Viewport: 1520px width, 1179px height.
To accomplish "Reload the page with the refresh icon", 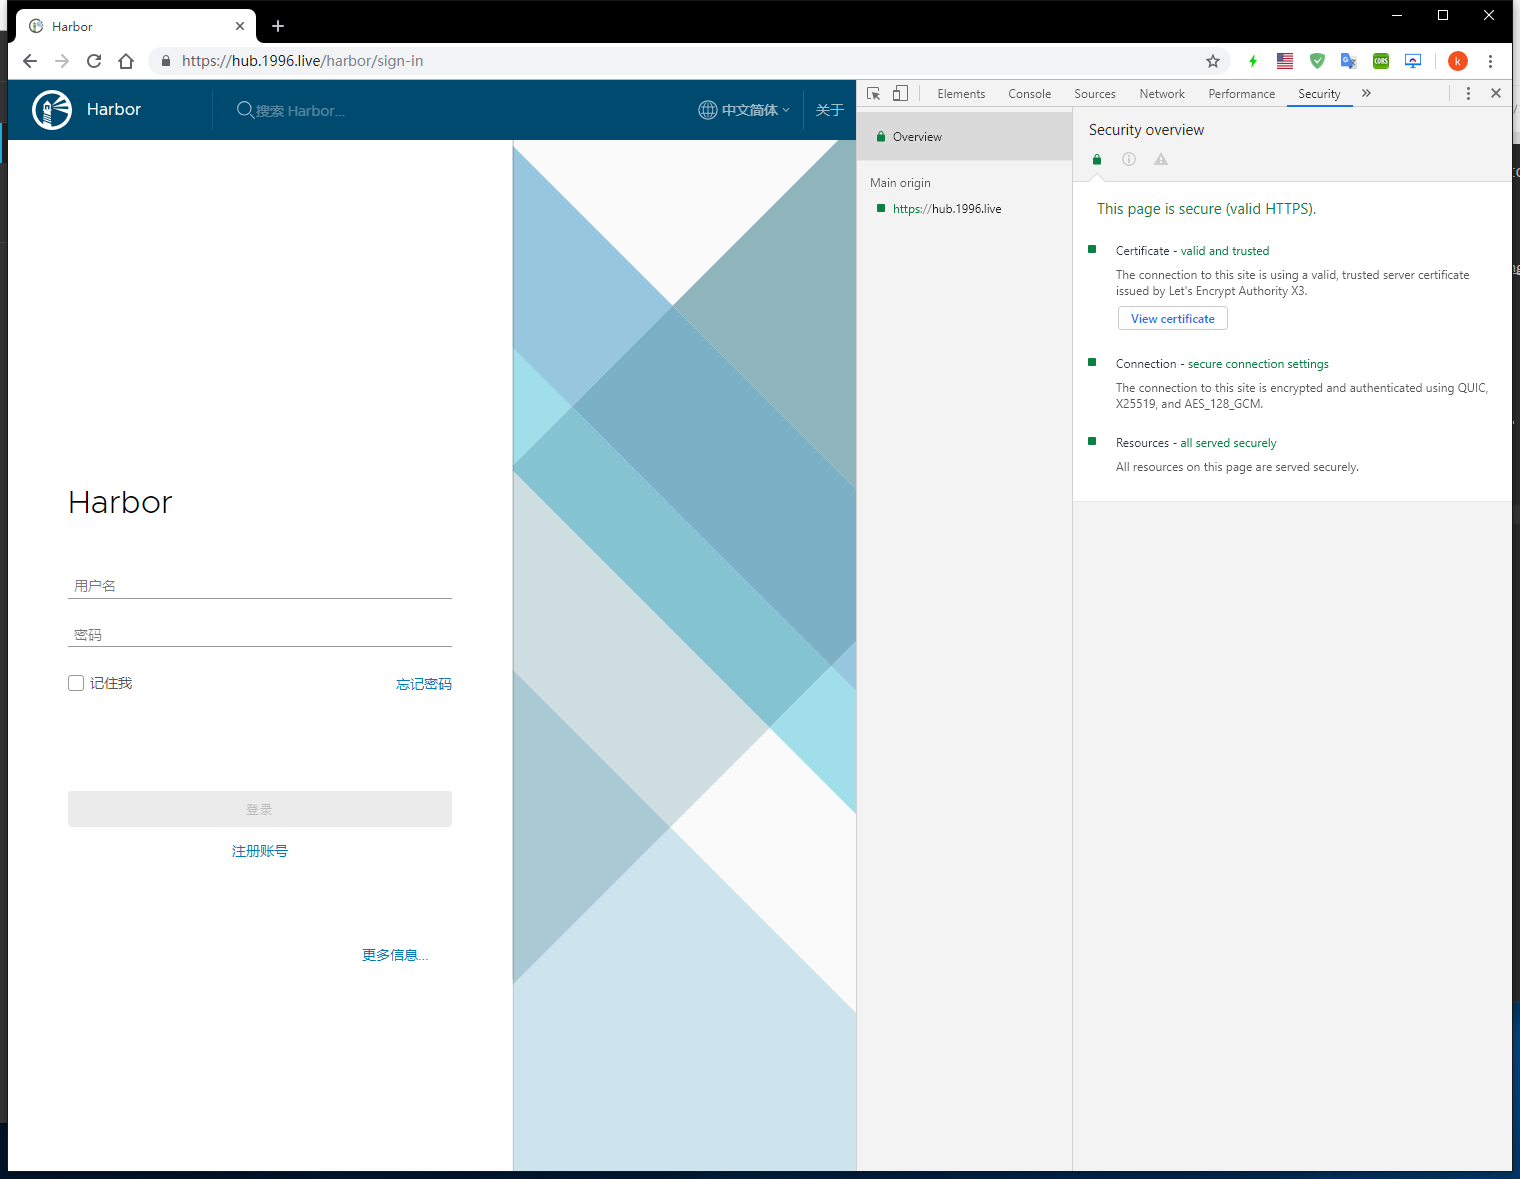I will coord(94,61).
